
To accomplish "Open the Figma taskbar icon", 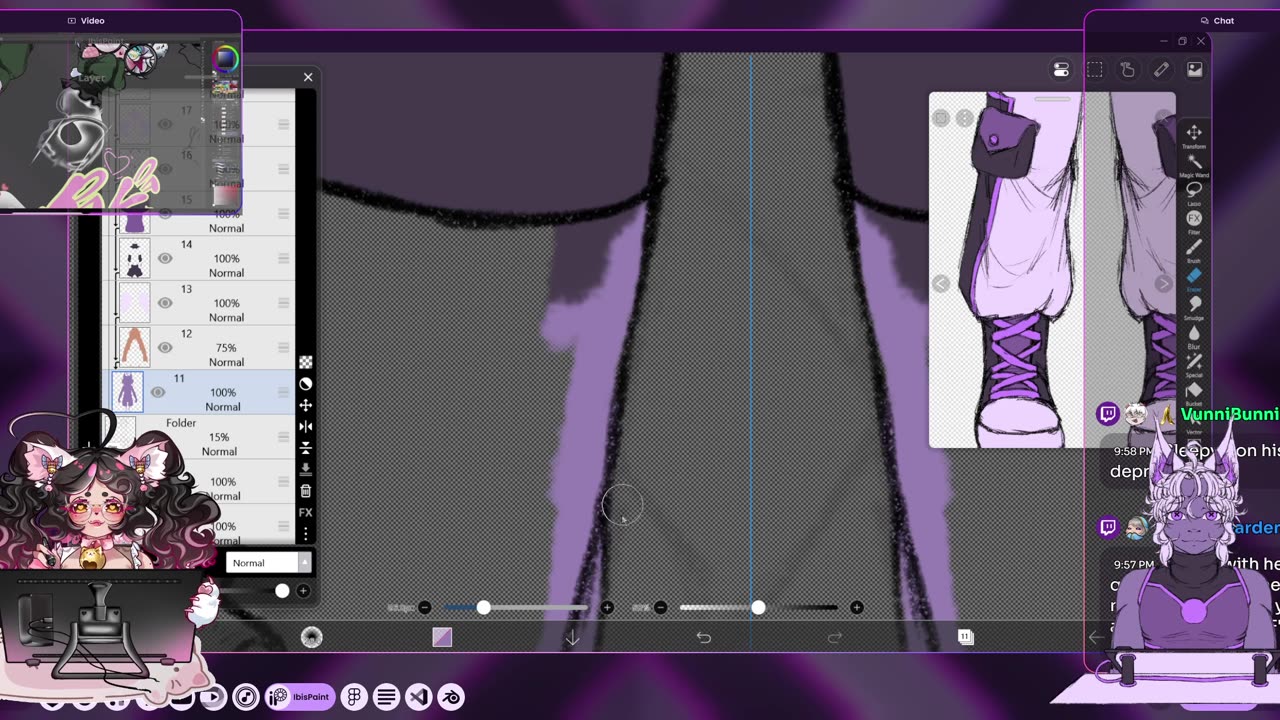I will point(354,697).
